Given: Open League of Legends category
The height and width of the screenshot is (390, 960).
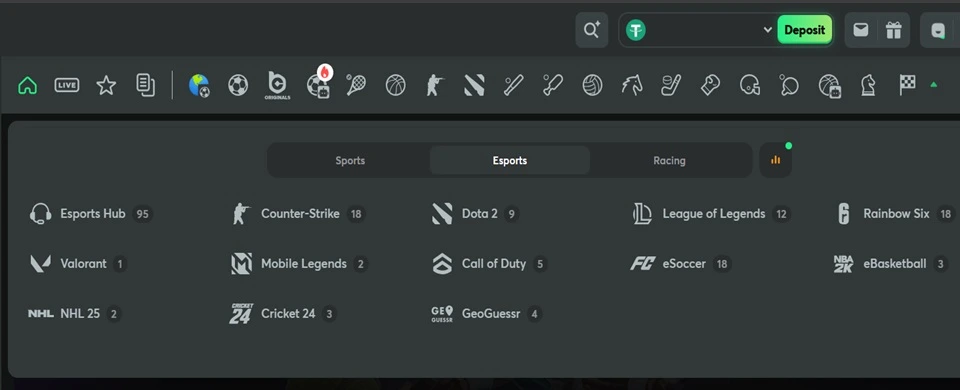Looking at the screenshot, I should click(711, 214).
